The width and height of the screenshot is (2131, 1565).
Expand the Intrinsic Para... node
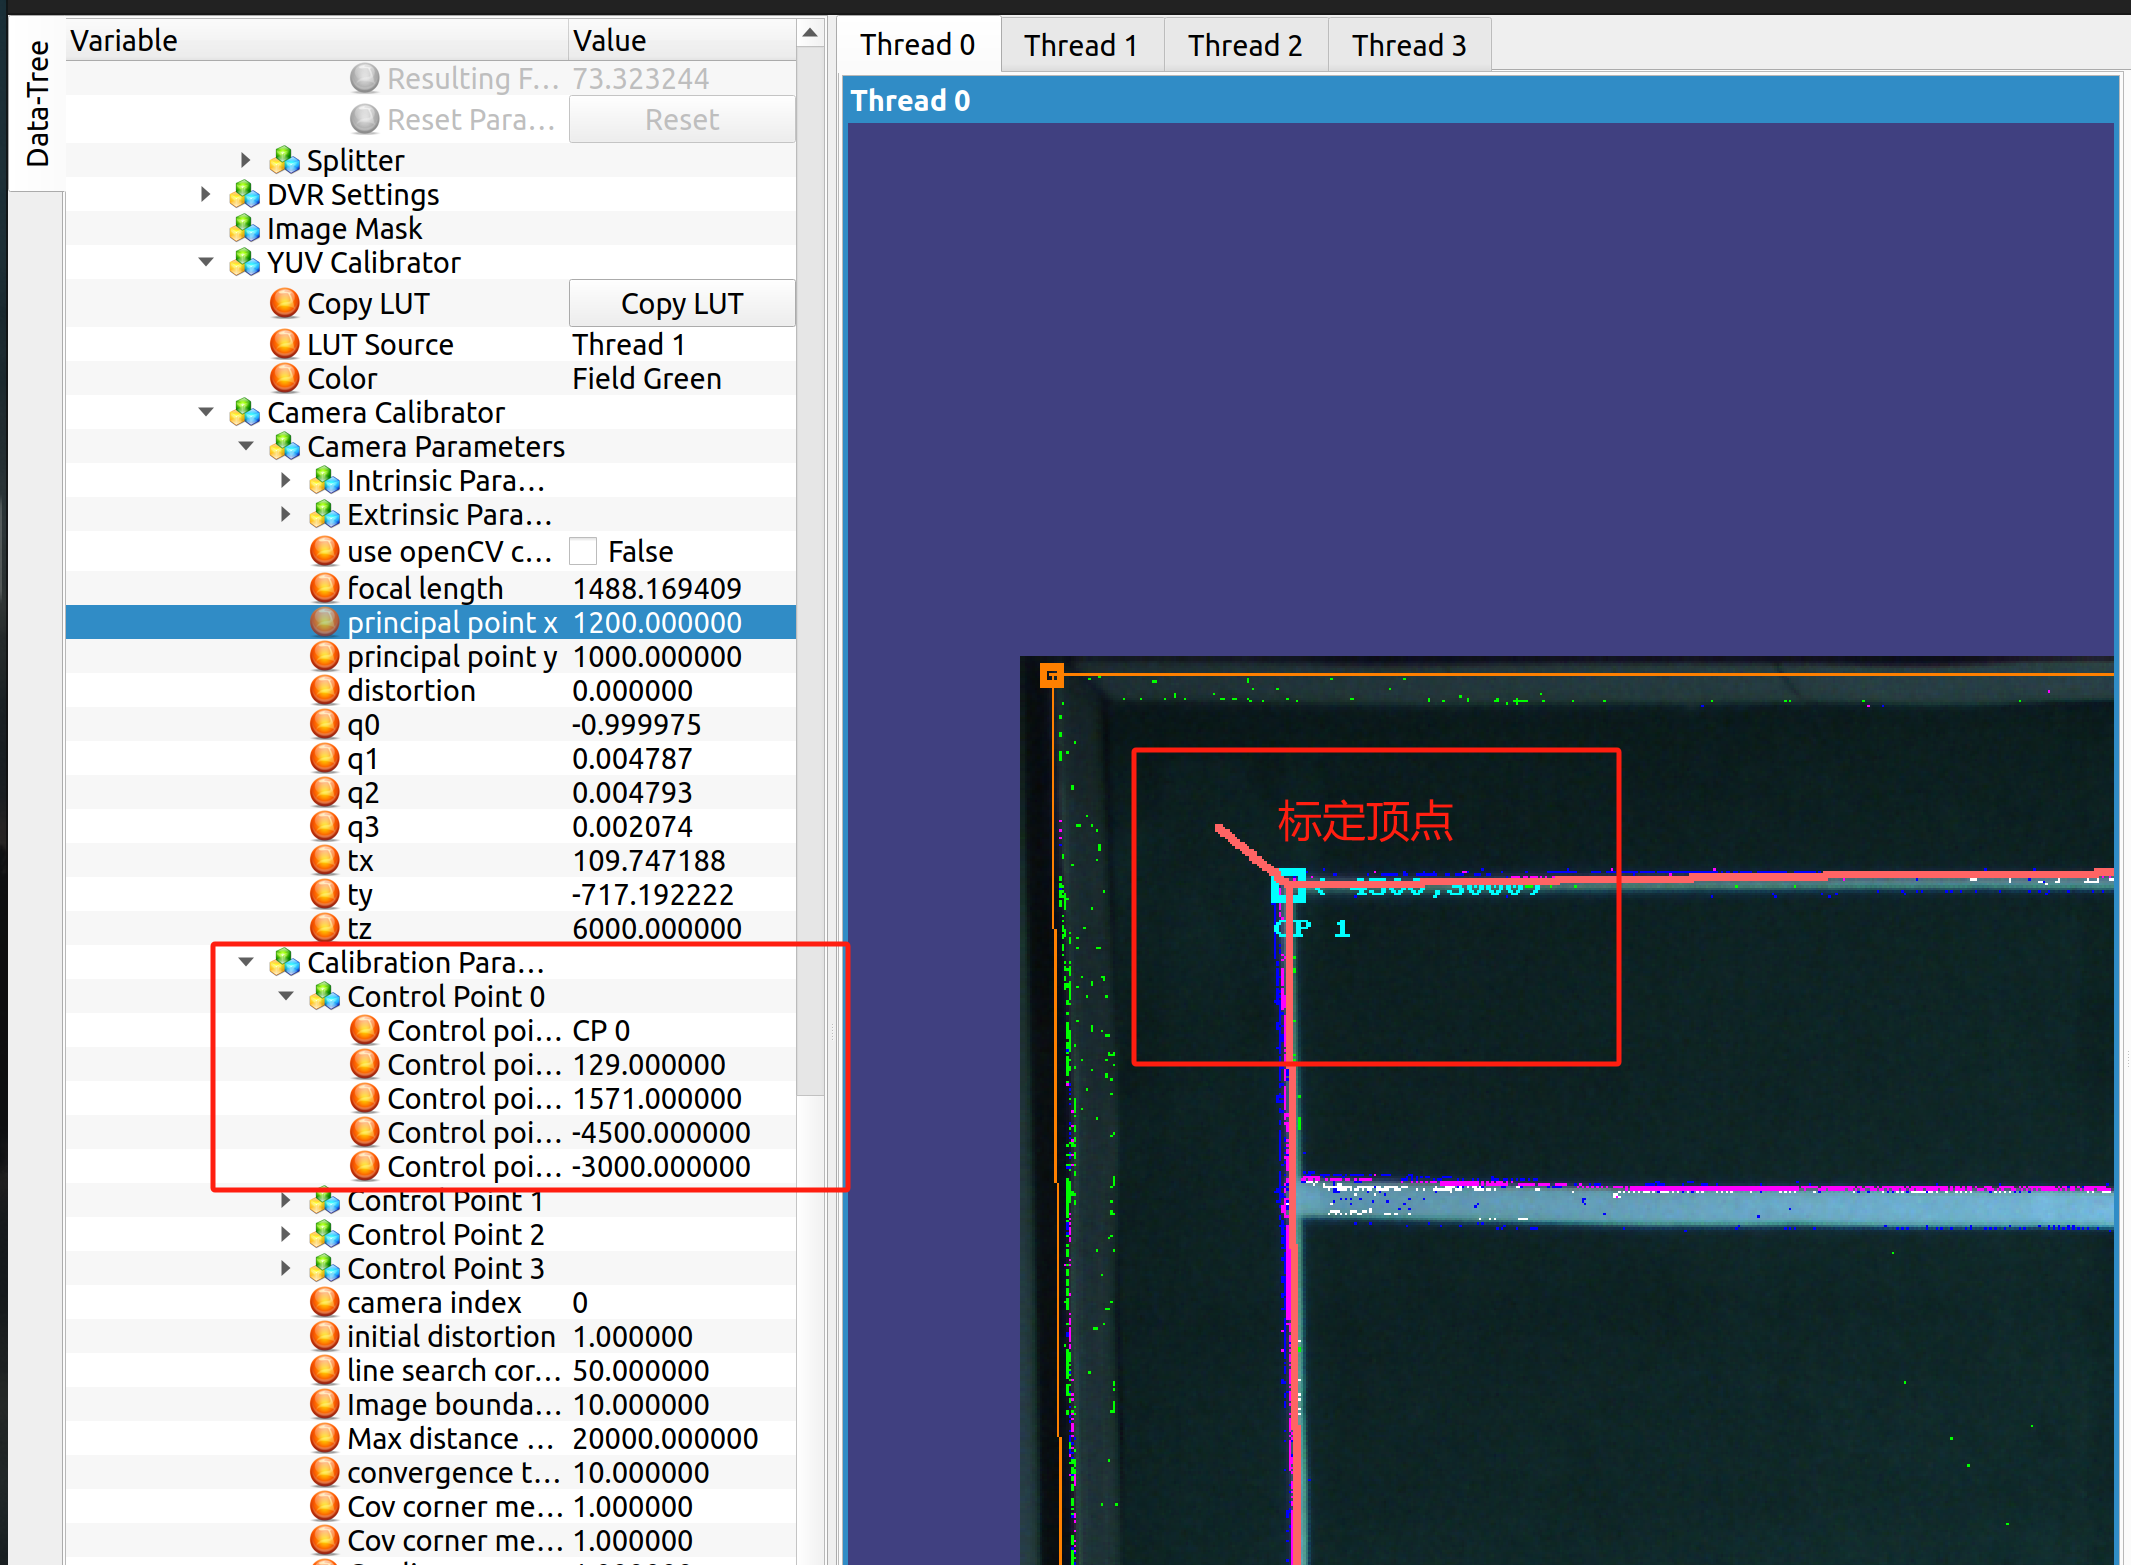286,480
